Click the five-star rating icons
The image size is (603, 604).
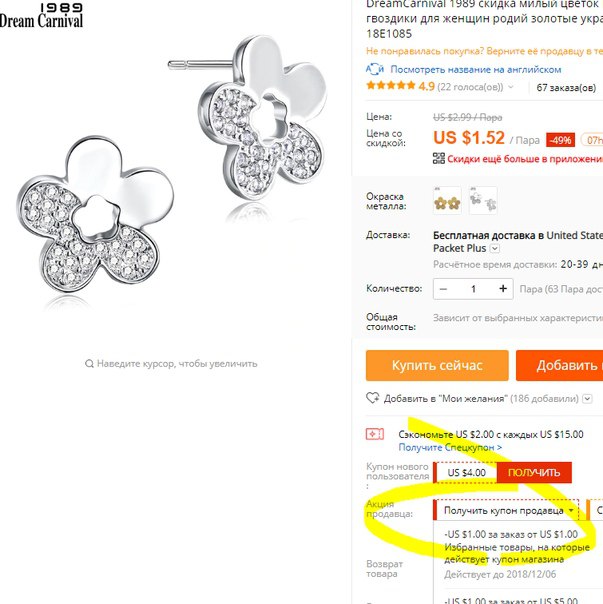(x=391, y=86)
